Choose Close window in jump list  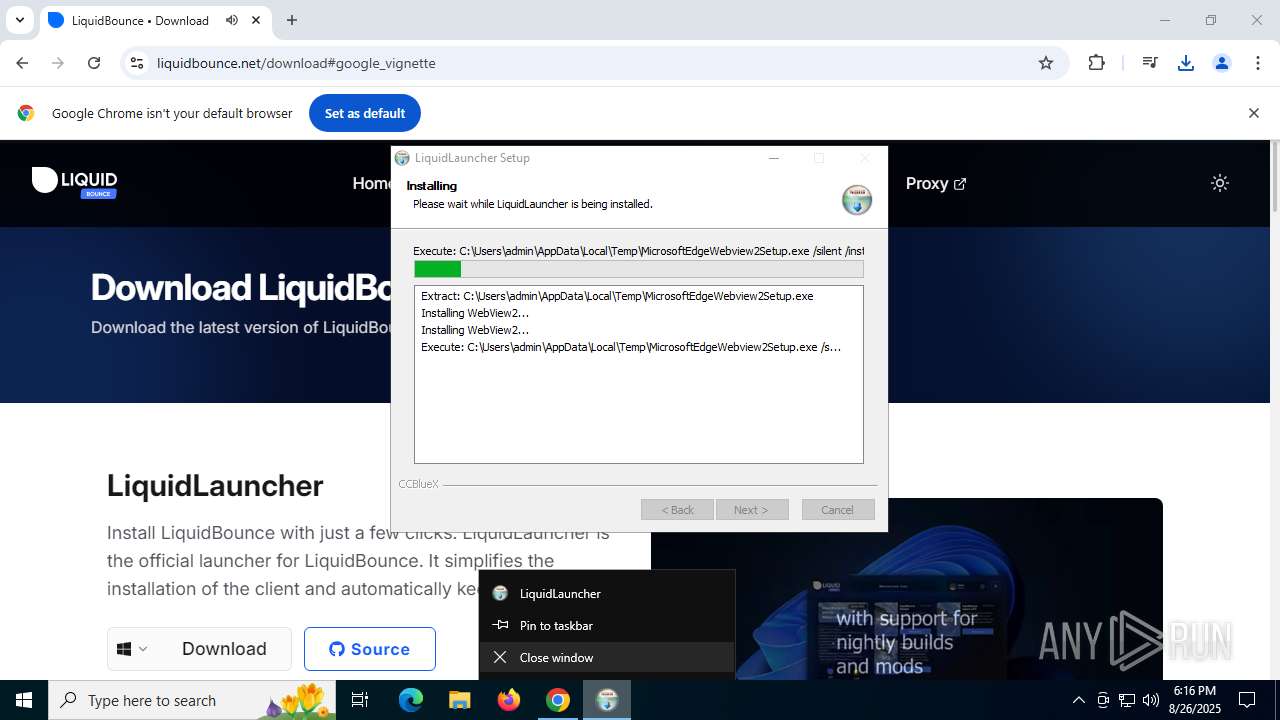[x=607, y=657]
